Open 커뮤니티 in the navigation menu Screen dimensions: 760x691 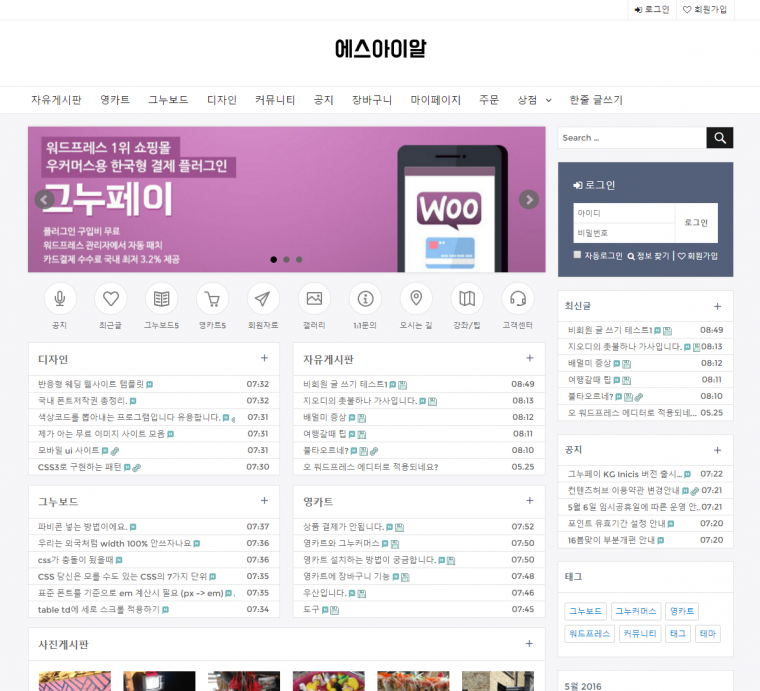pos(275,100)
